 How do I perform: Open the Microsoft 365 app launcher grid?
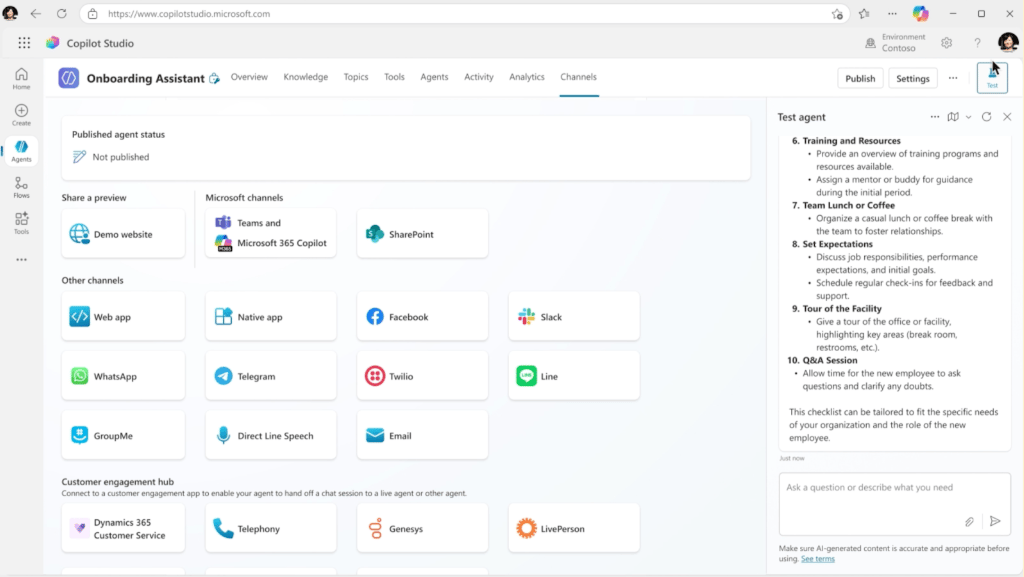(x=23, y=43)
